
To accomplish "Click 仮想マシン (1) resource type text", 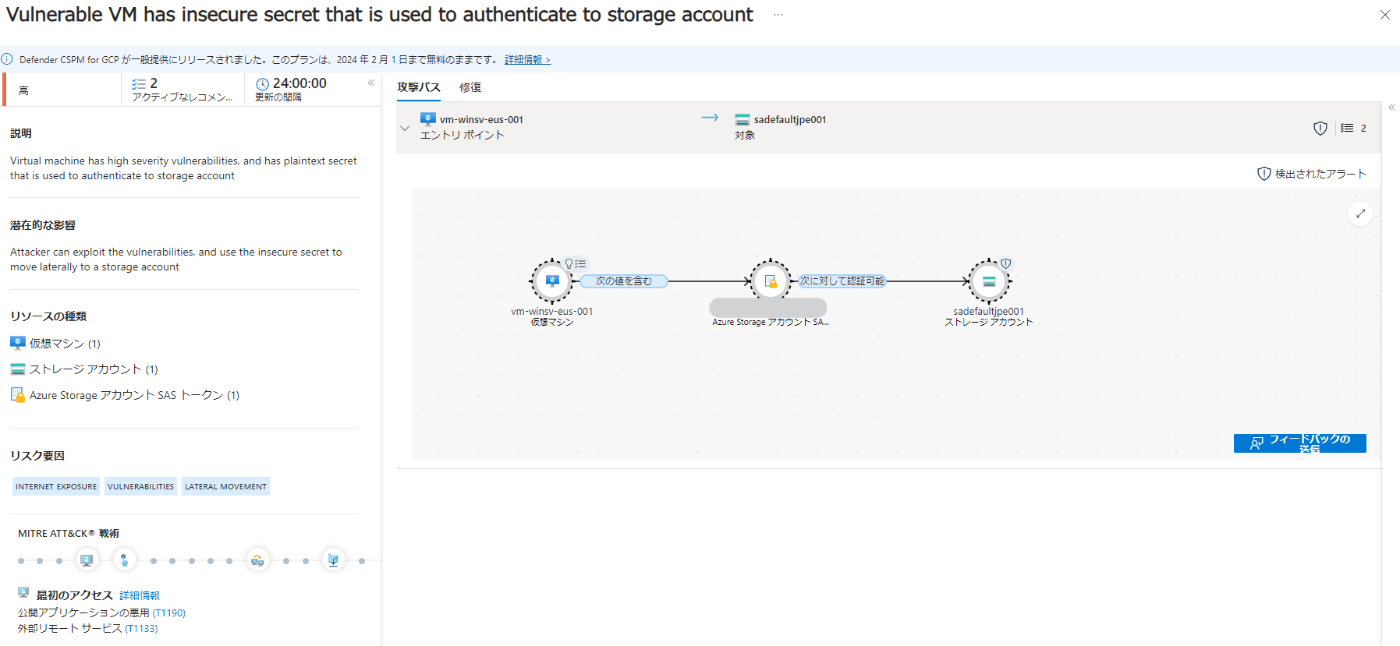I will coord(64,343).
